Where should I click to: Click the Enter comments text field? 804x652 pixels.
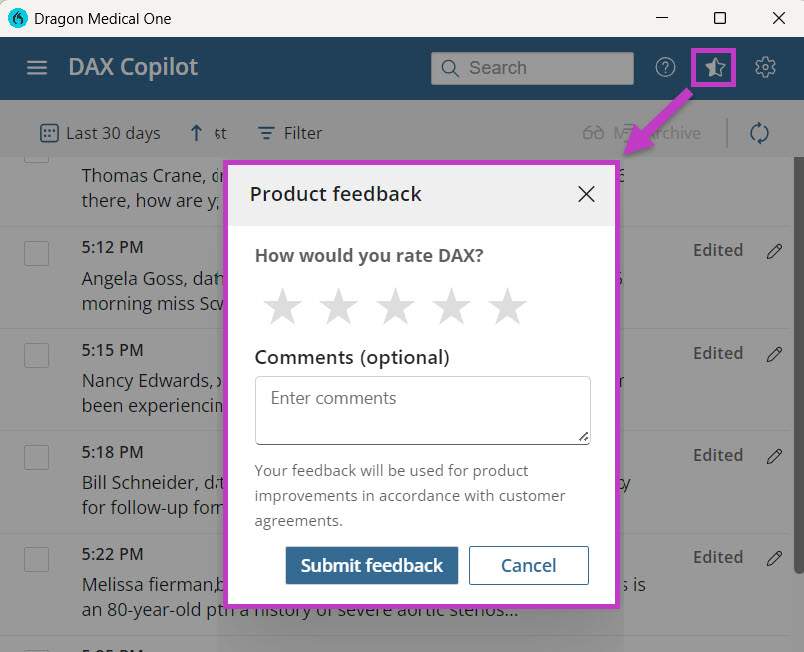[422, 409]
